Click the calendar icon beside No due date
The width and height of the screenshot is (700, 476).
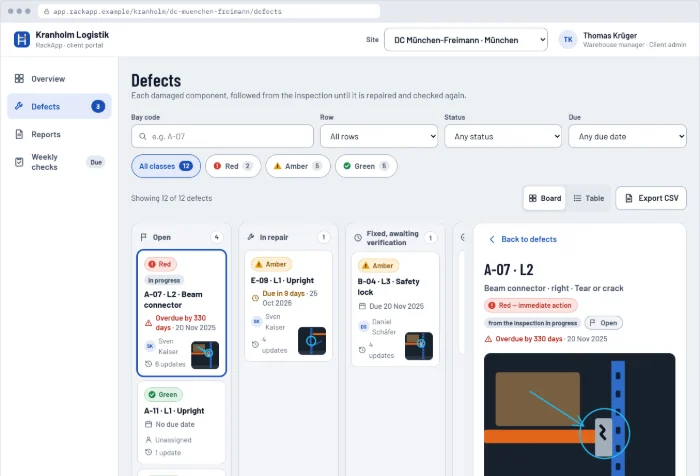click(x=148, y=424)
